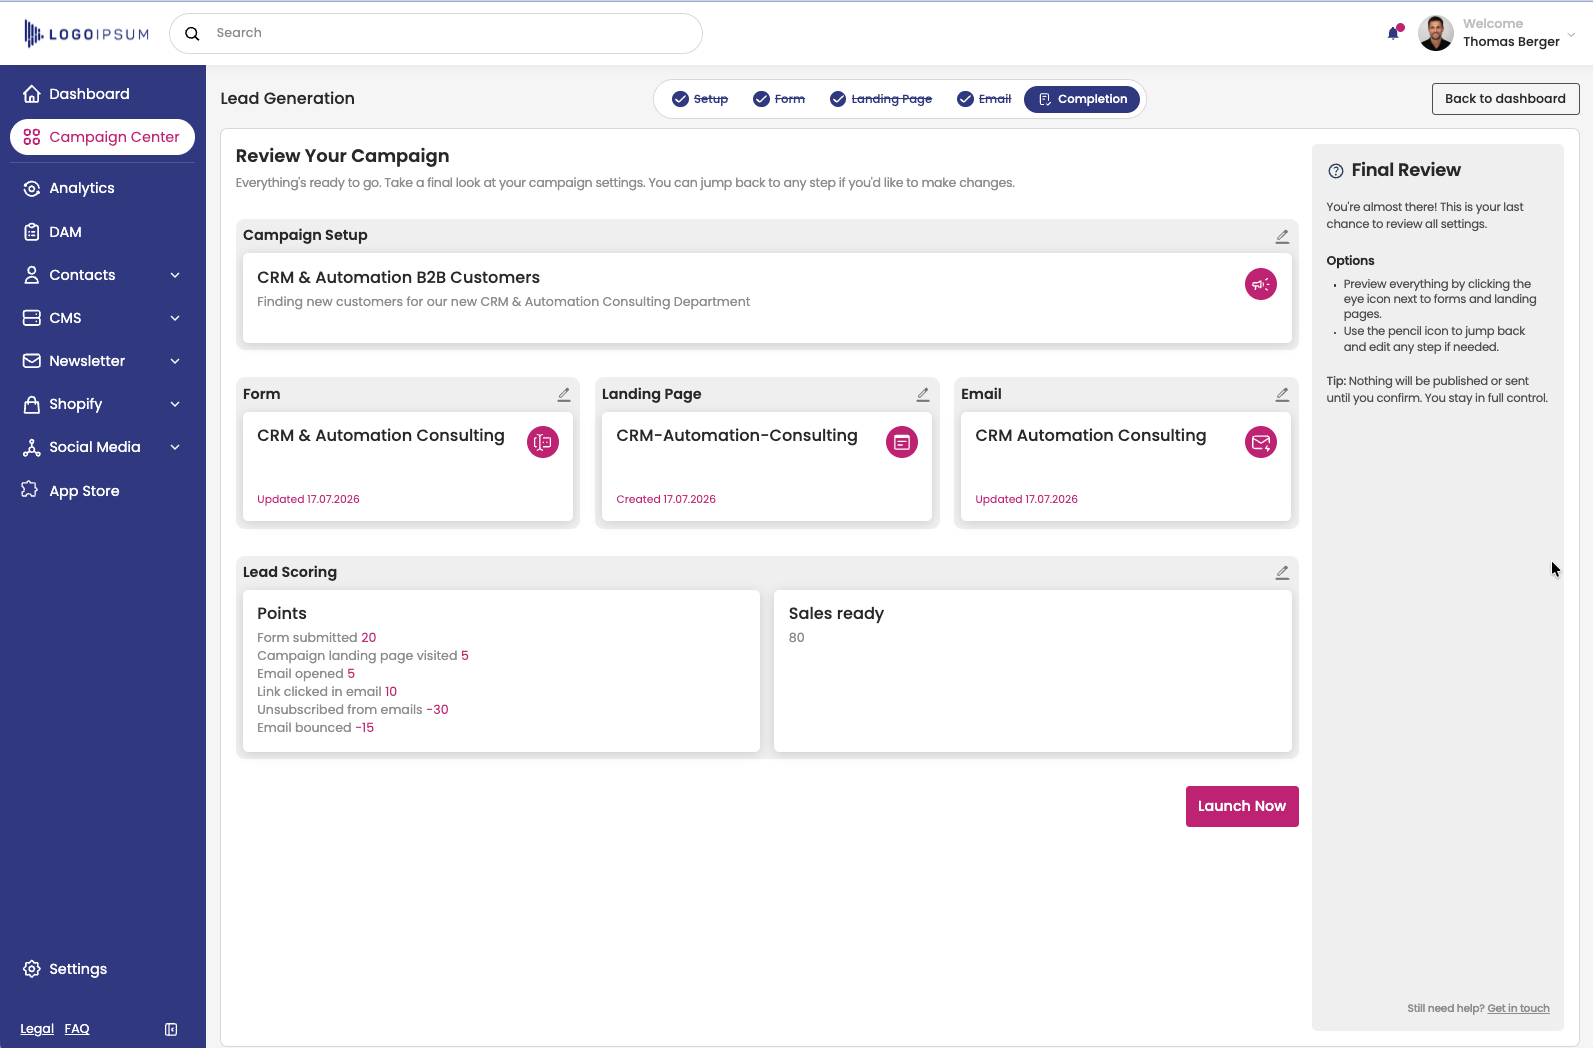Edit Campaign Setup with pencil icon
Image resolution: width=1593 pixels, height=1048 pixels.
point(1282,236)
